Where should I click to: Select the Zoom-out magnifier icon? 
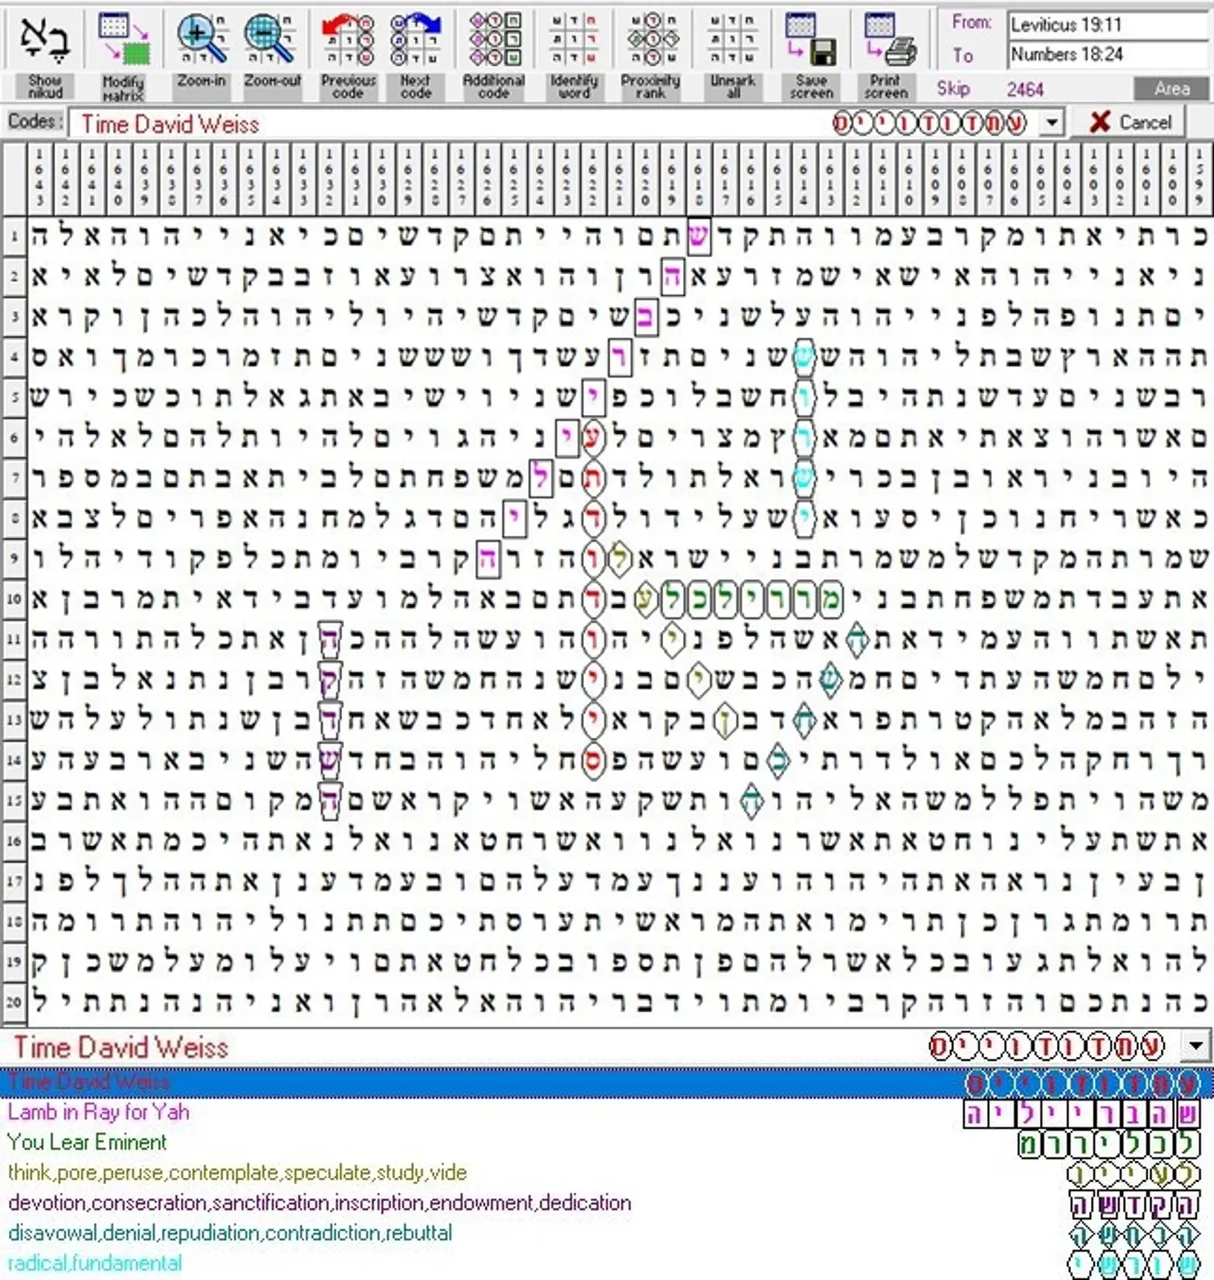point(272,39)
